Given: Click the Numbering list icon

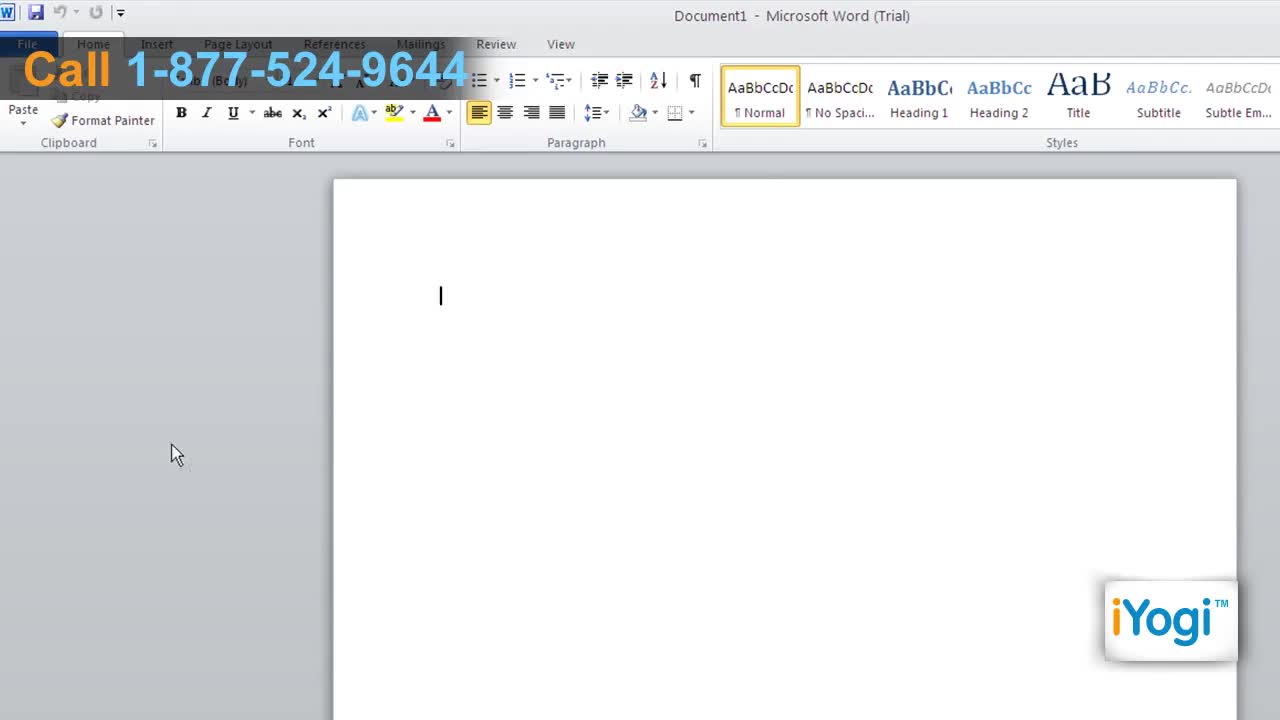Looking at the screenshot, I should [517, 80].
